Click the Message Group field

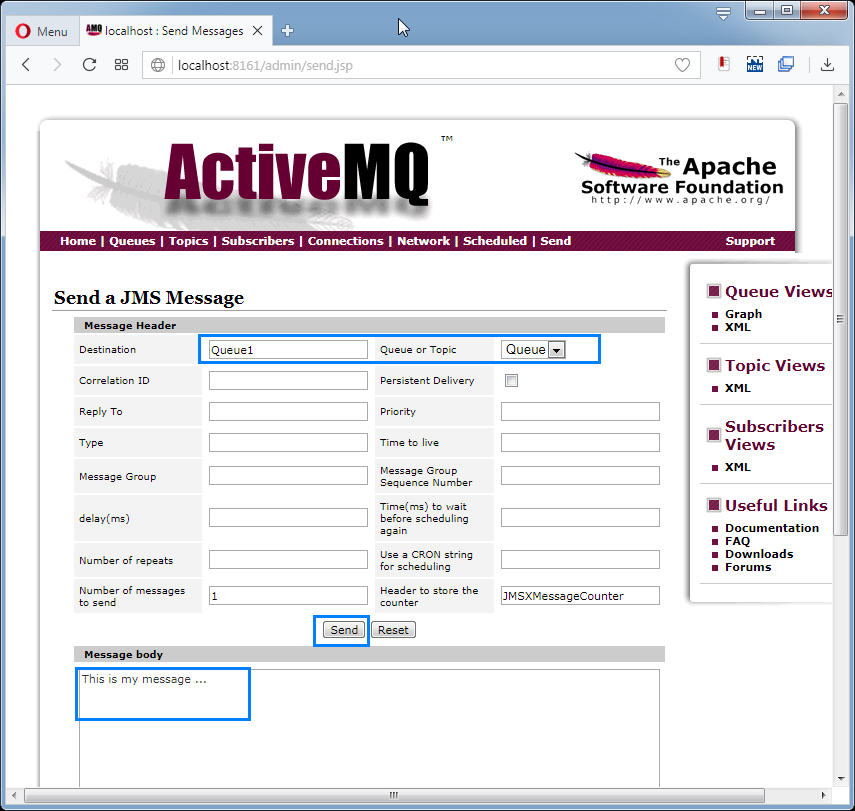pos(288,476)
